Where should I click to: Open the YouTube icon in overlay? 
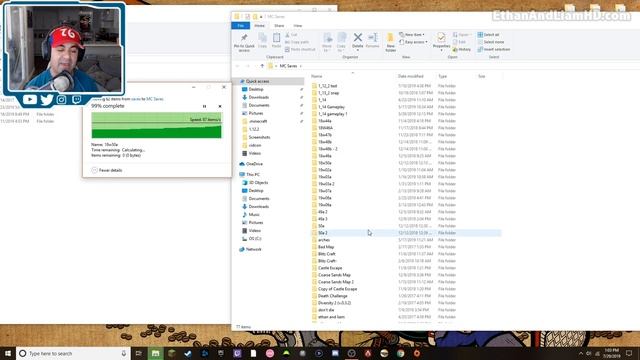tap(30, 99)
